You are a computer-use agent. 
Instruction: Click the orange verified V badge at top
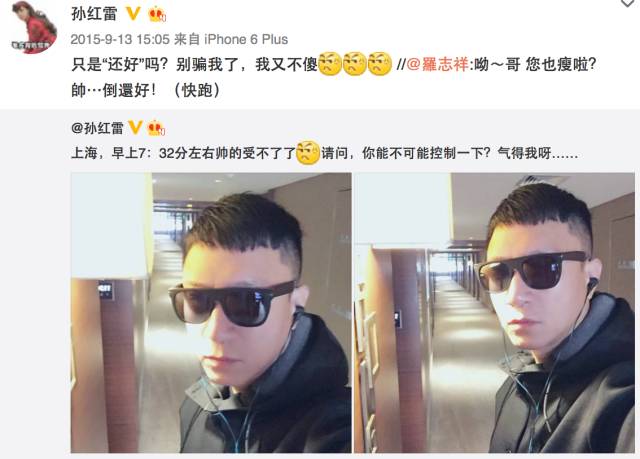coord(133,14)
